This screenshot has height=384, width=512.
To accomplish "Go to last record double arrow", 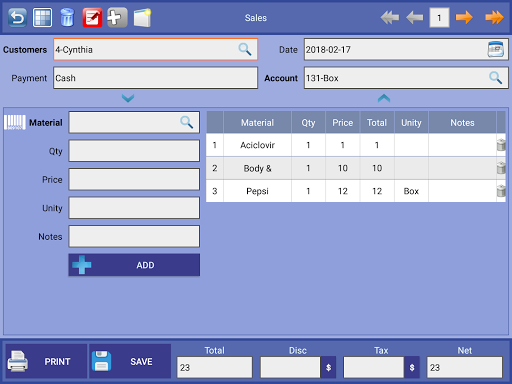I will click(494, 17).
